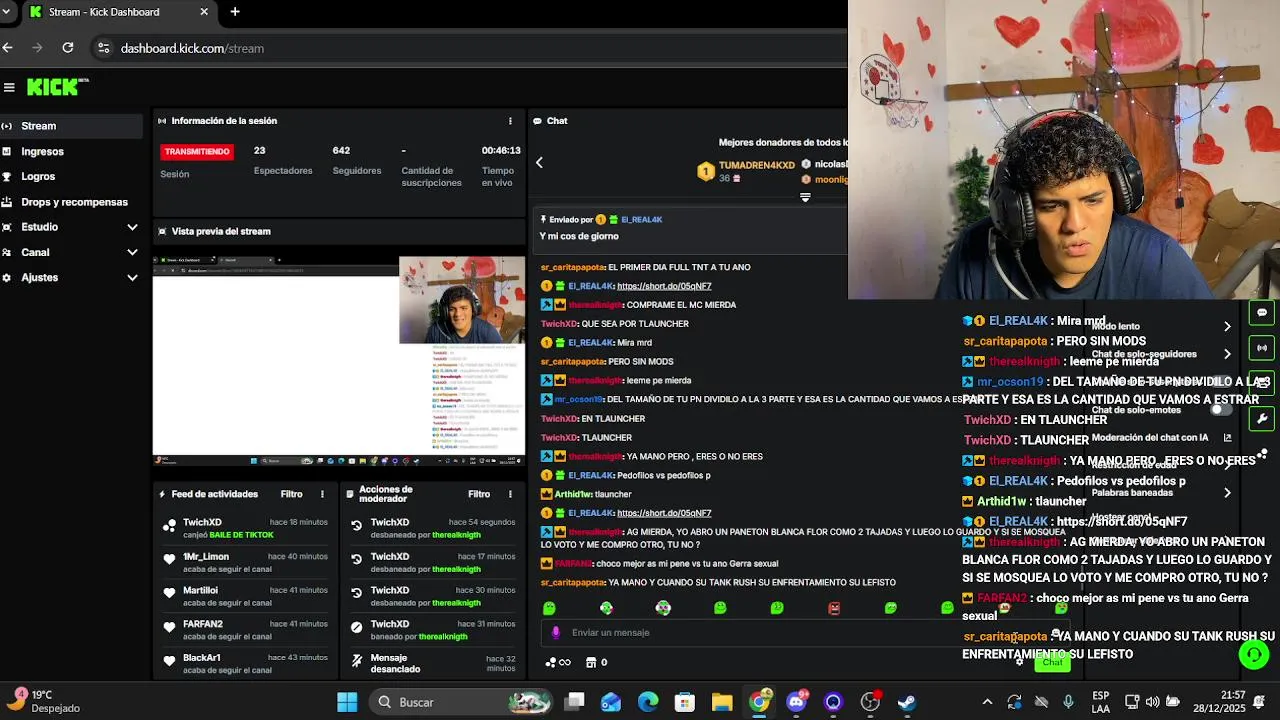This screenshot has height=720, width=1280.
Task: Open Moderación del chat con IA external icon
Action: [1227, 438]
